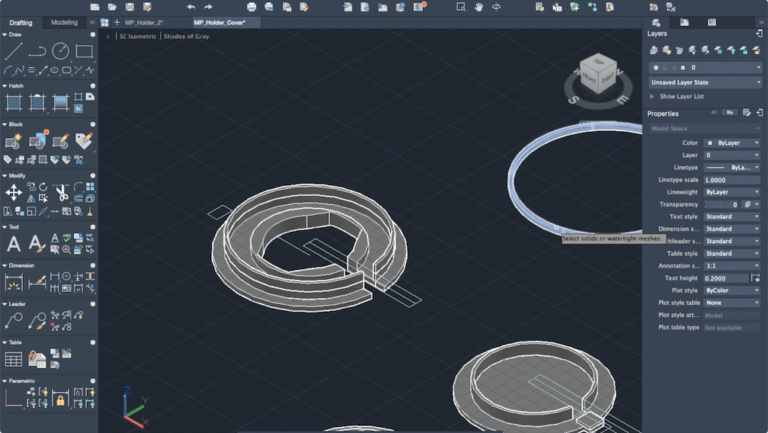This screenshot has height=433, width=768.
Task: Insert a table with the Table tool
Action: [x=13, y=359]
